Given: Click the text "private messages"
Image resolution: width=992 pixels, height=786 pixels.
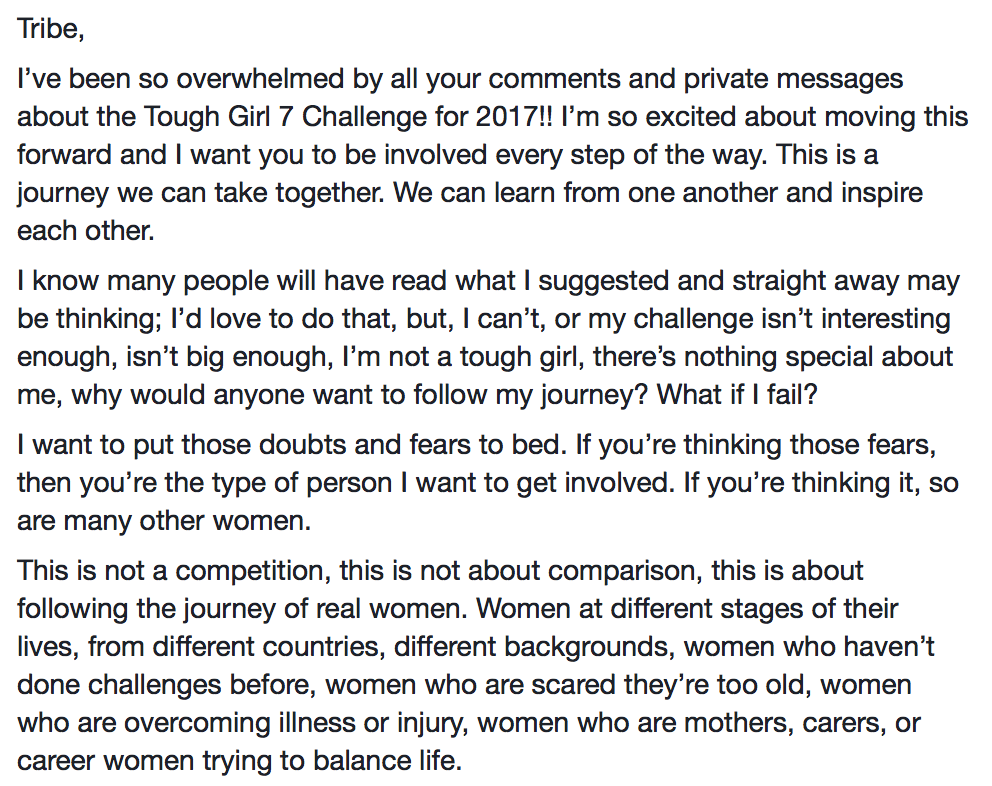Looking at the screenshot, I should [x=793, y=80].
